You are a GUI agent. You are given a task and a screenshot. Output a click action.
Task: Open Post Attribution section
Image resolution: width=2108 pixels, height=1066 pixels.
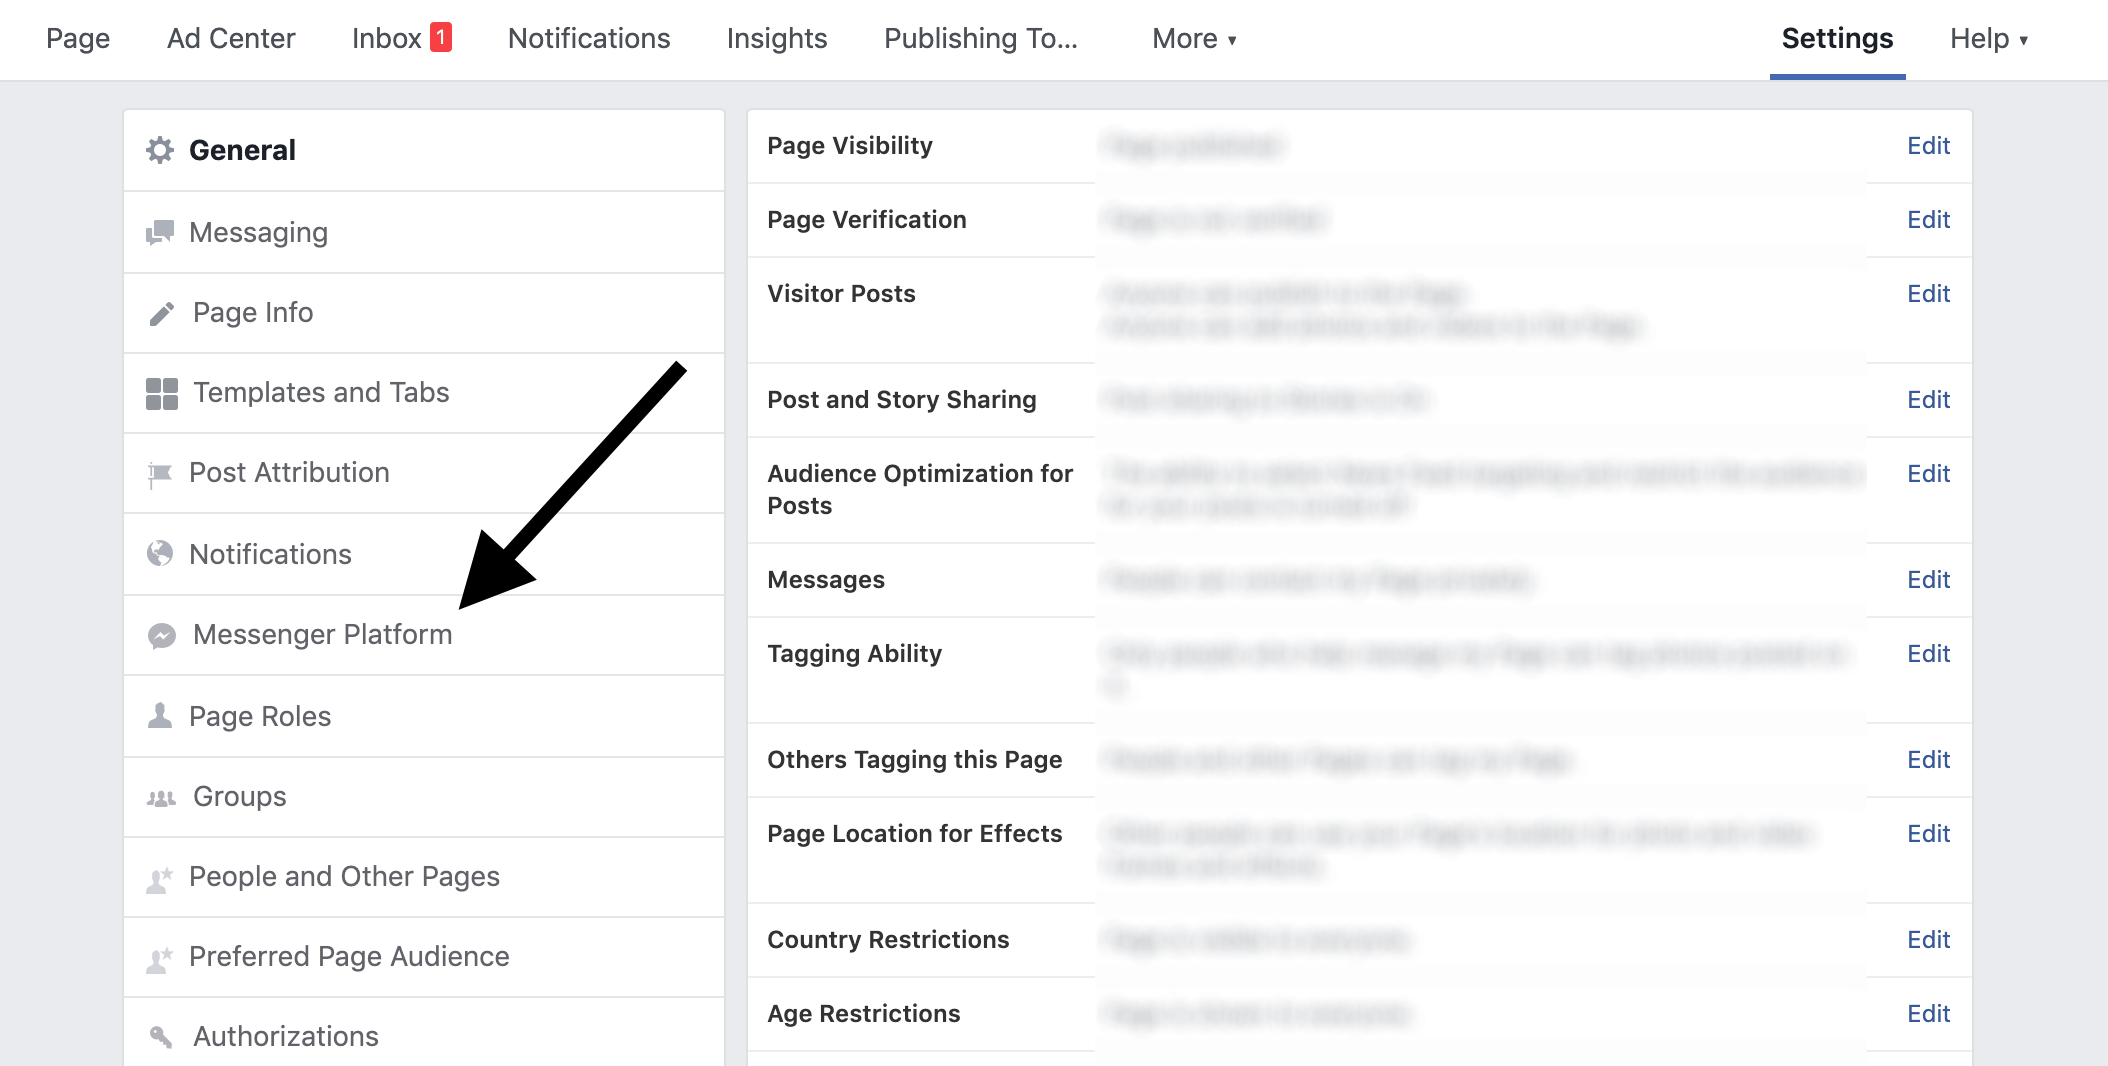click(x=424, y=473)
